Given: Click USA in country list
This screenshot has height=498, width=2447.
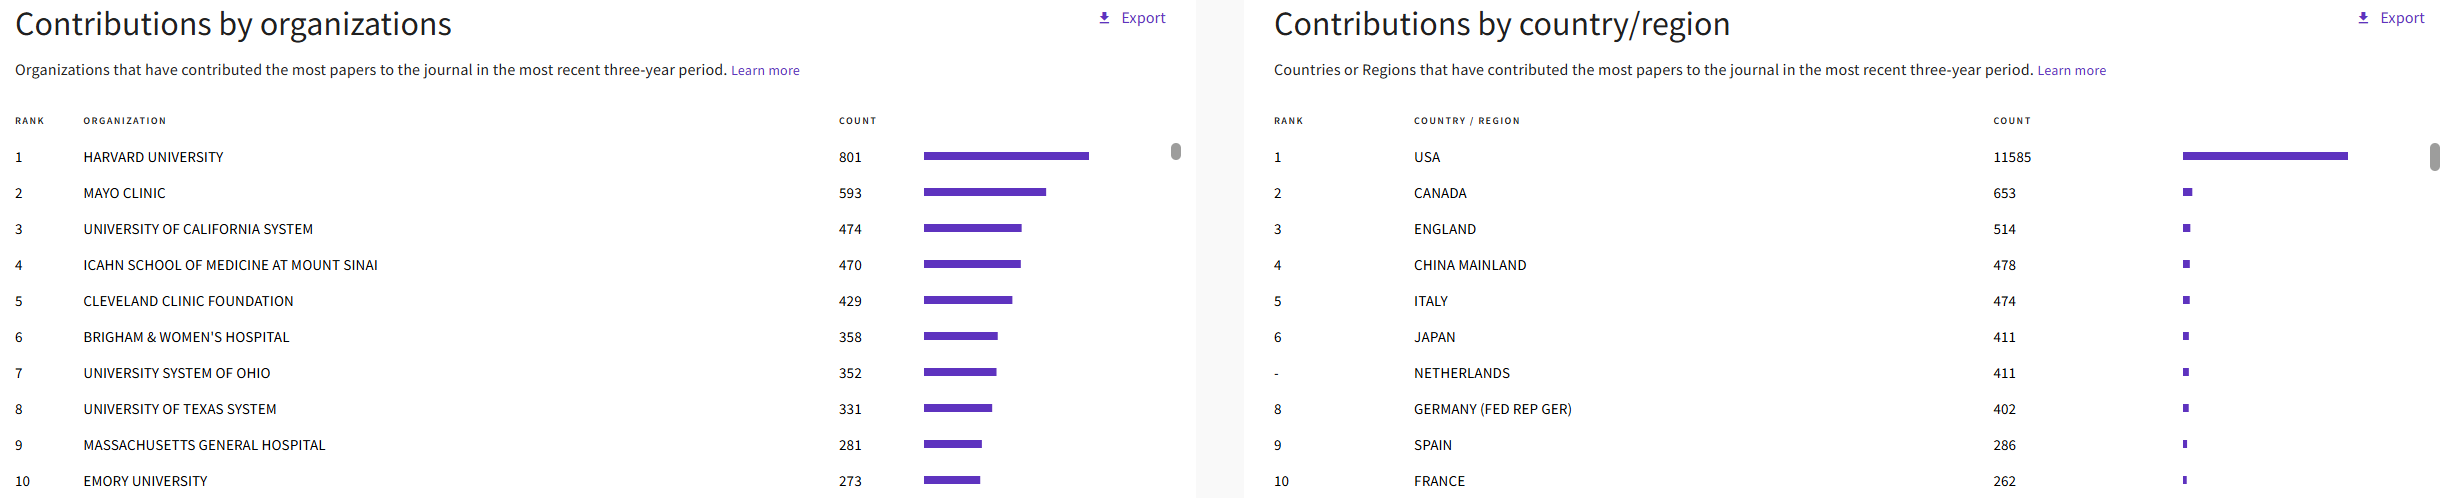Looking at the screenshot, I should pyautogui.click(x=1427, y=157).
